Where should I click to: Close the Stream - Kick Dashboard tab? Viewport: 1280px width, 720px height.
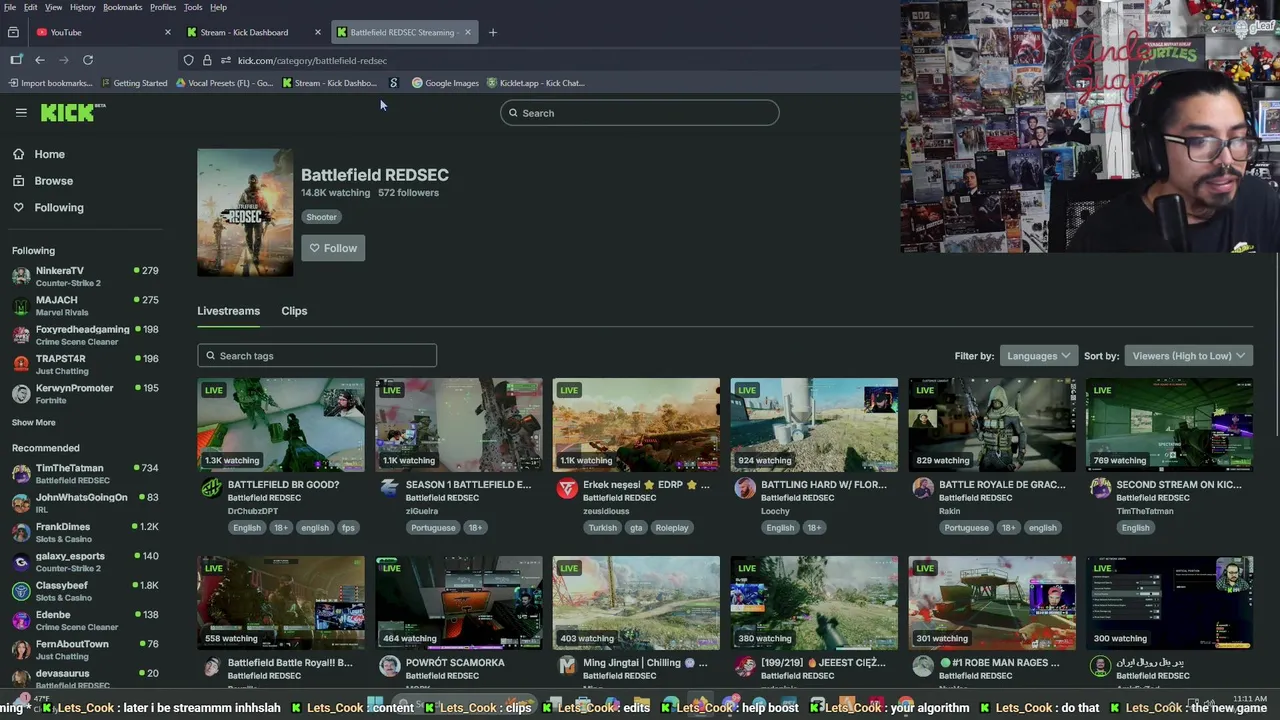point(317,32)
